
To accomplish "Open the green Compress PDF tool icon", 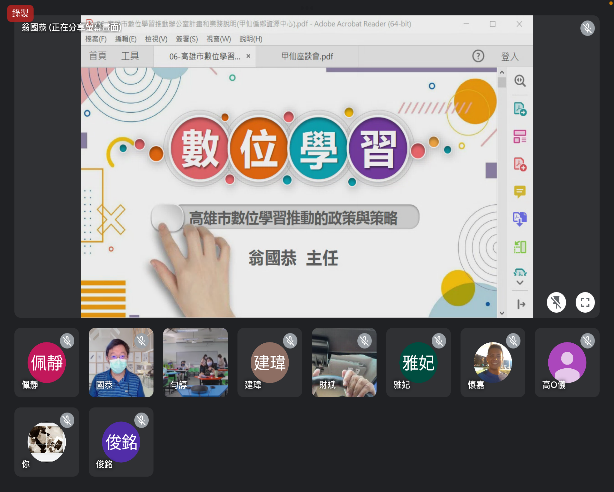I will pyautogui.click(x=520, y=247).
